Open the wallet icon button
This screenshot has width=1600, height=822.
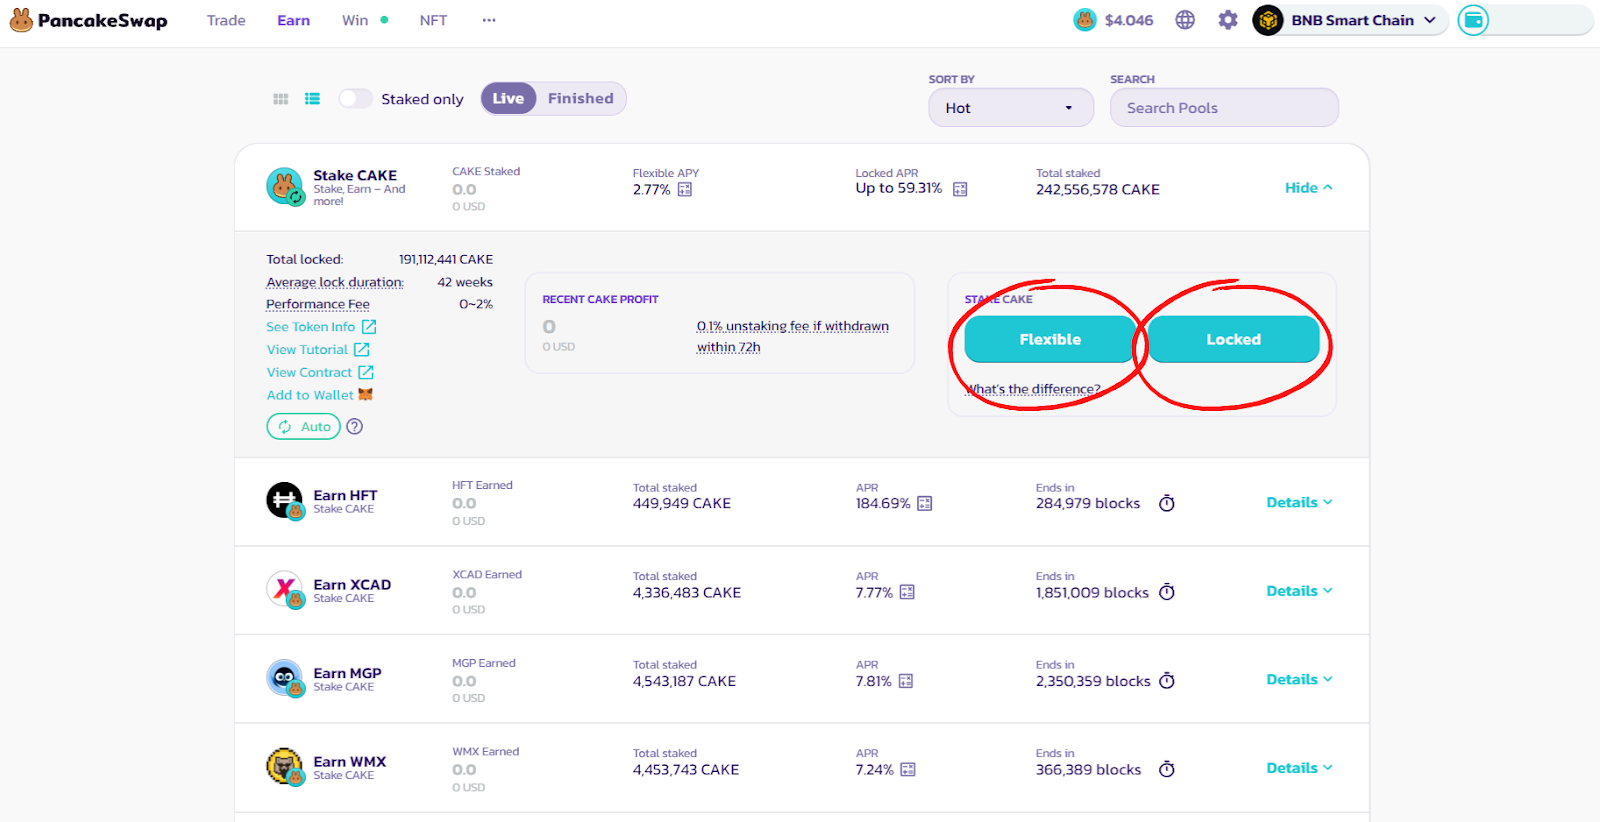click(x=1473, y=20)
